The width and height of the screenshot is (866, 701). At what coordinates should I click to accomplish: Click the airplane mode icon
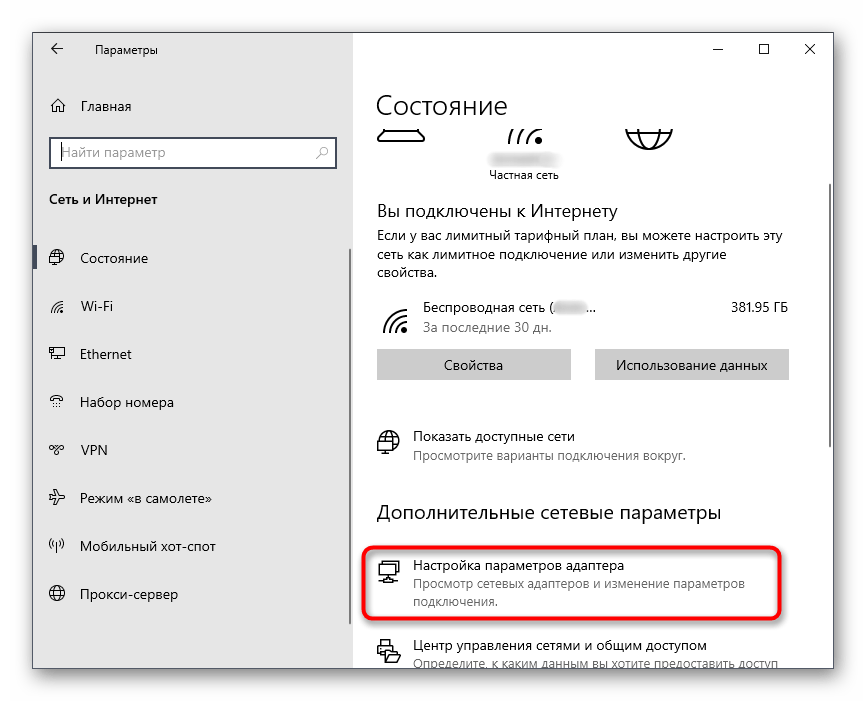(x=58, y=498)
